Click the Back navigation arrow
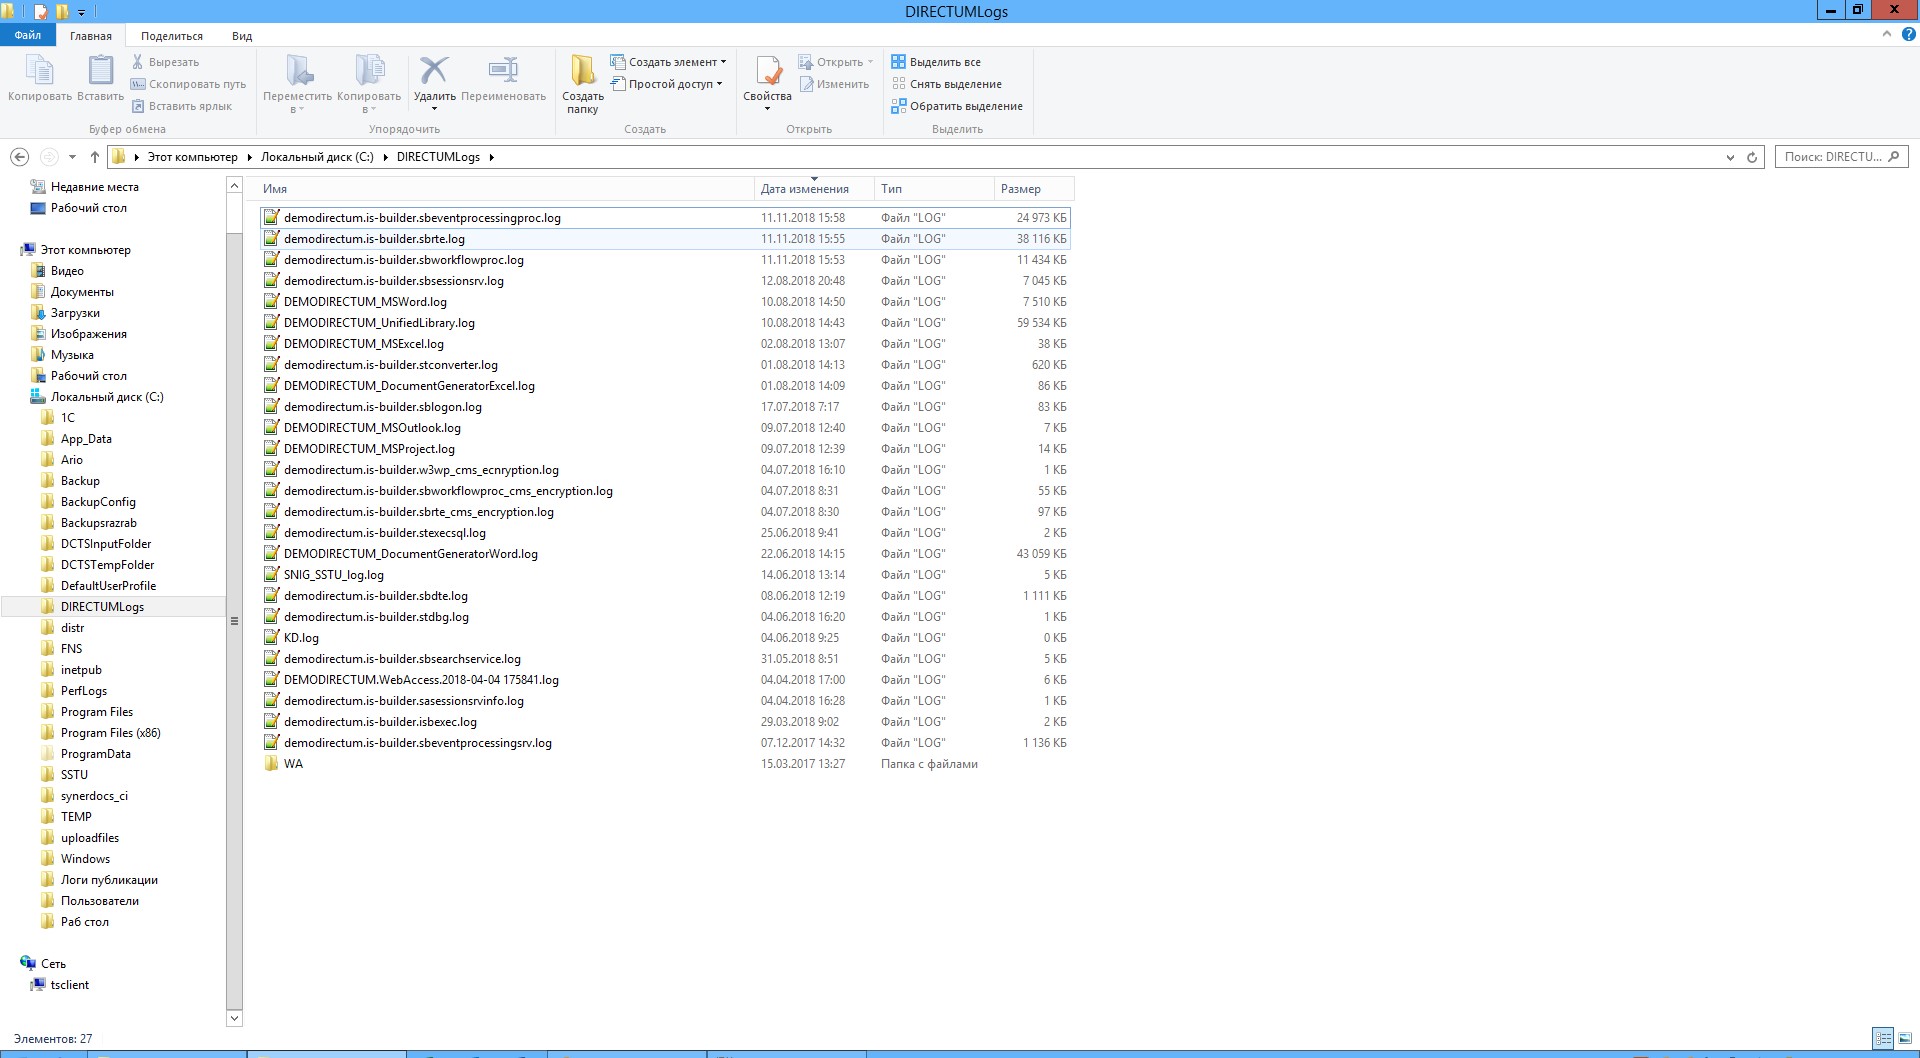Image resolution: width=1920 pixels, height=1058 pixels. 19,157
